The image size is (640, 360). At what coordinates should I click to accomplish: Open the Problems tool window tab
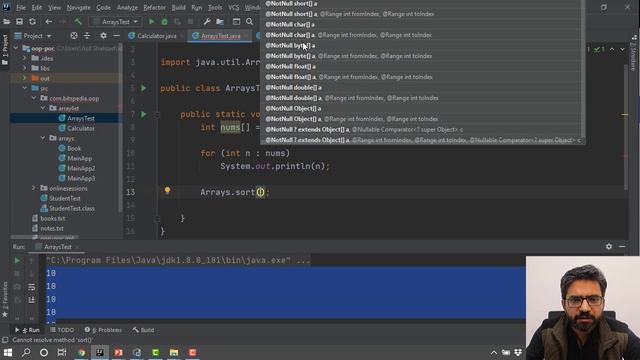[x=103, y=330]
